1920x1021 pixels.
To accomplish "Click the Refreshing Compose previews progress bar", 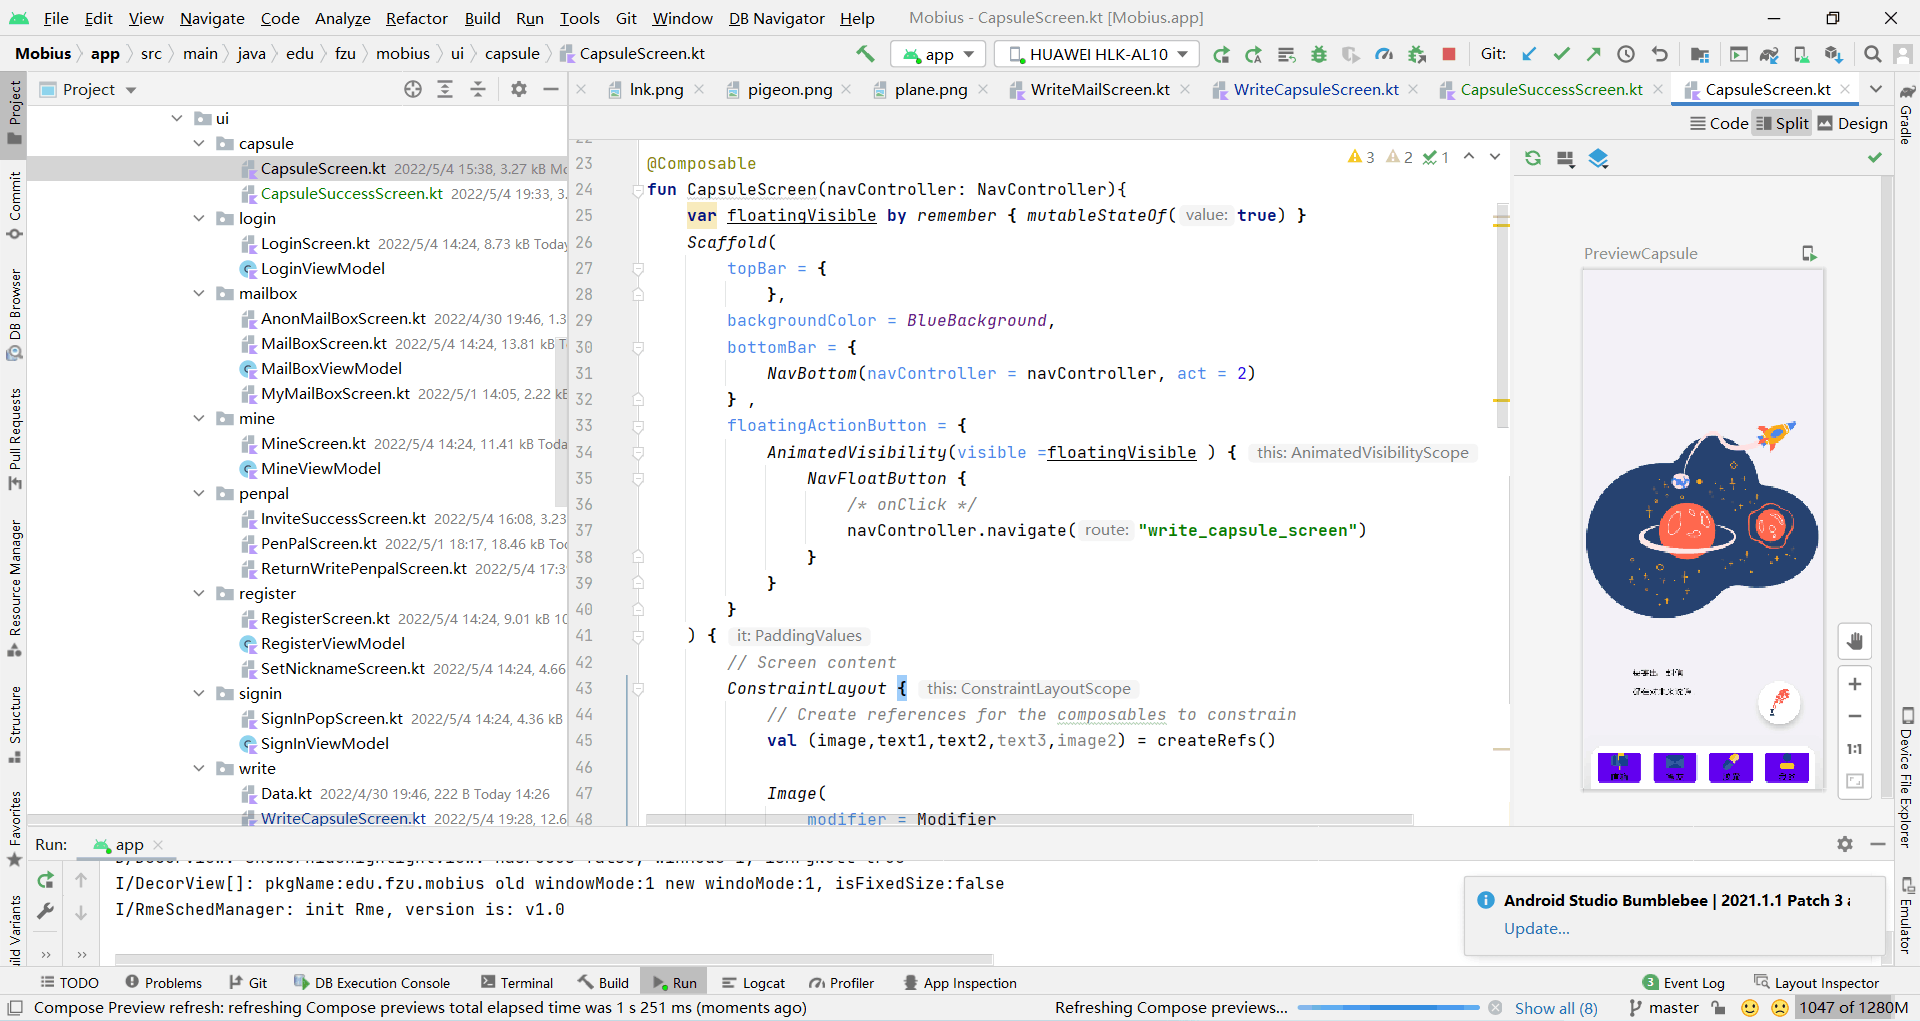I will click(x=1387, y=1008).
